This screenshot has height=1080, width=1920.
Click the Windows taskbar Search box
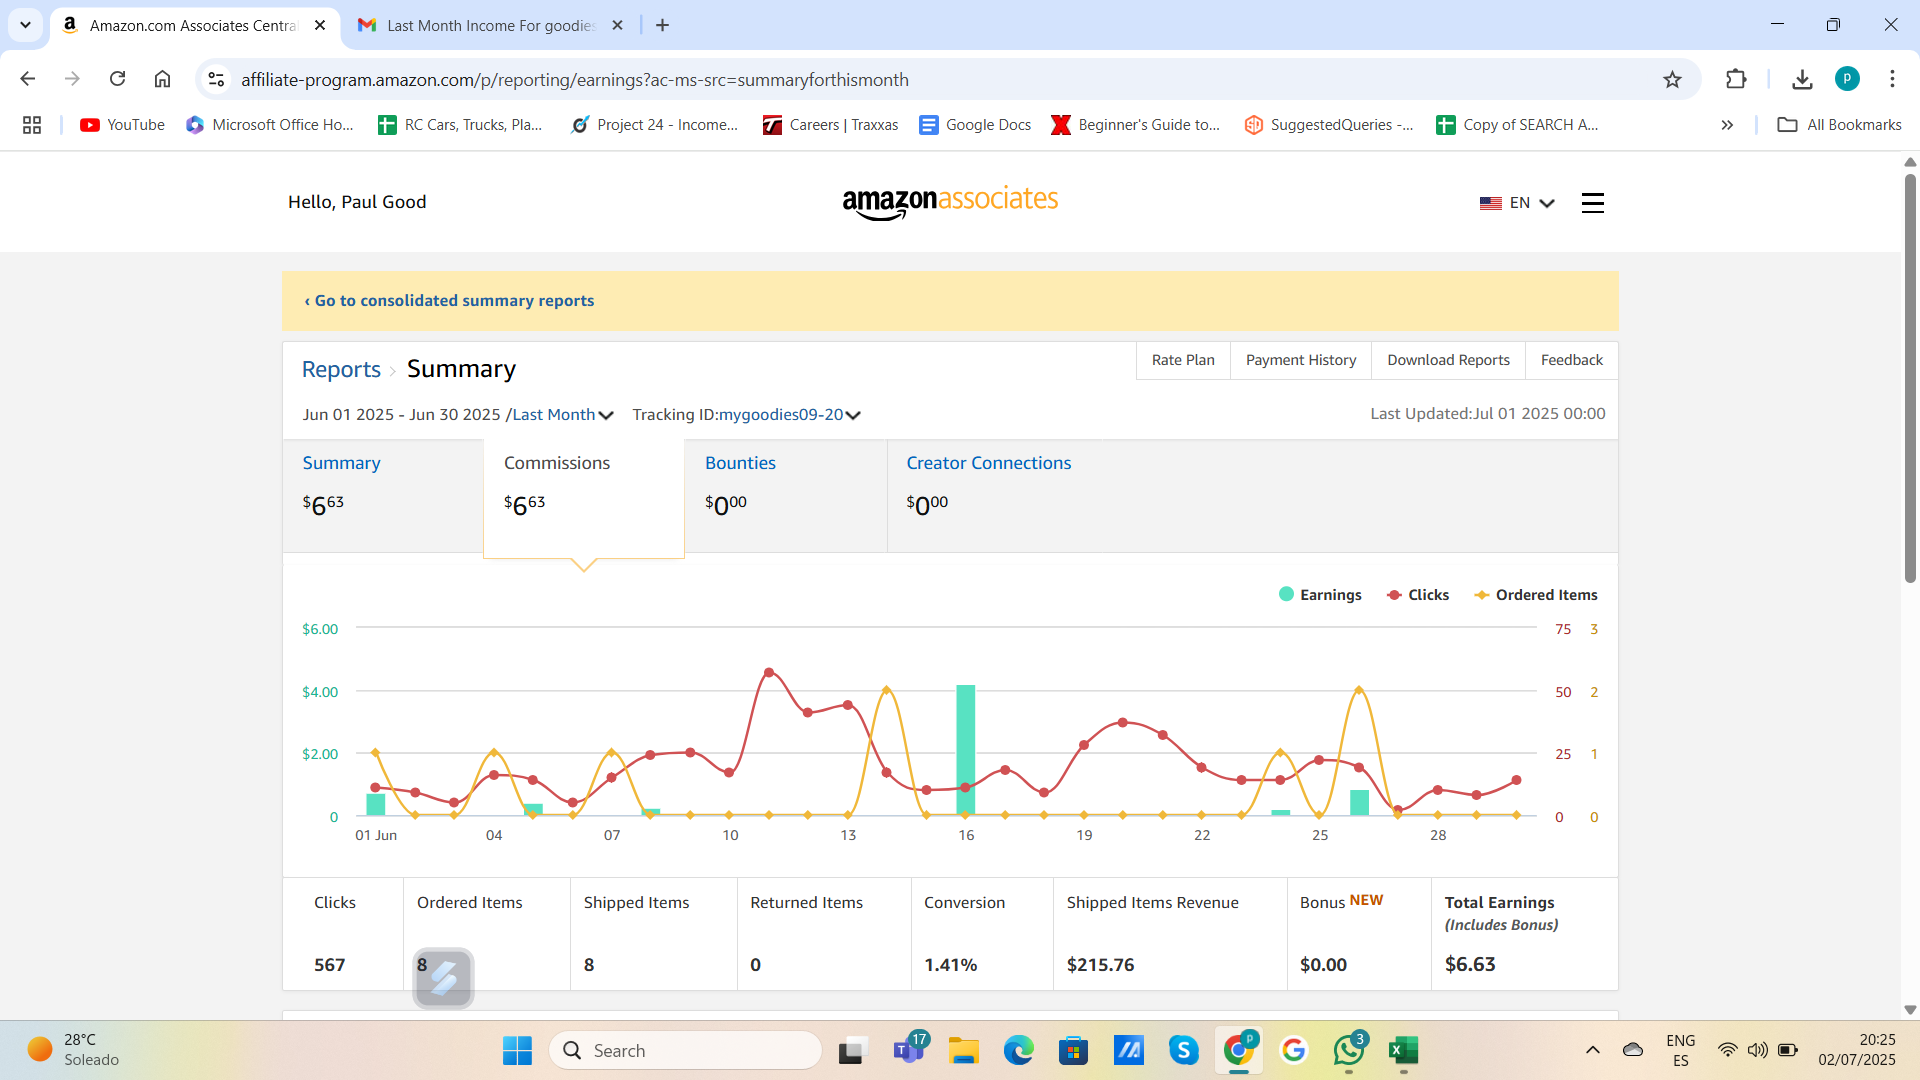[x=686, y=1050]
